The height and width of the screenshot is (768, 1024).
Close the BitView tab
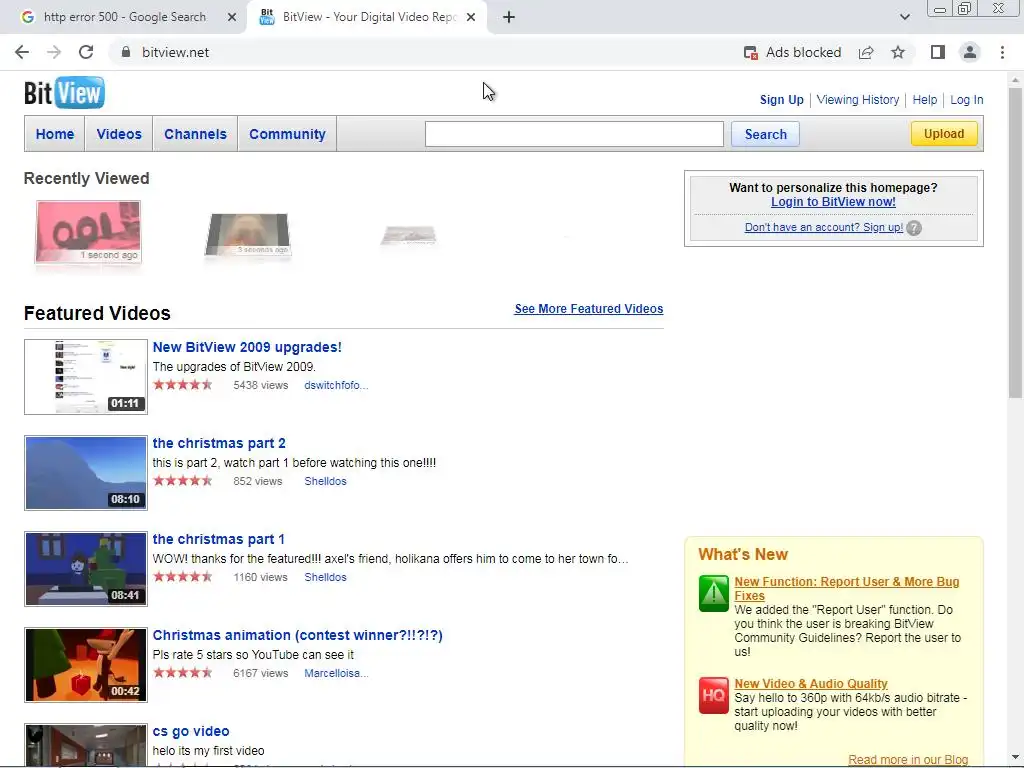[471, 17]
